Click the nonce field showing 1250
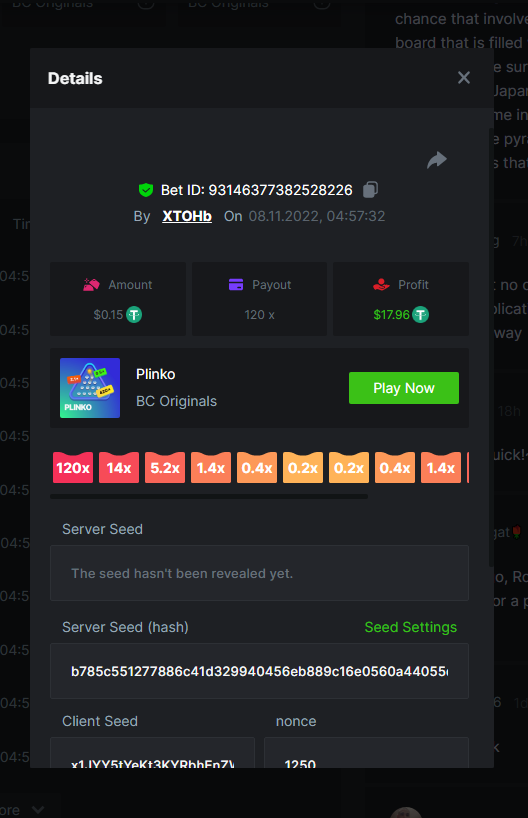 point(366,752)
